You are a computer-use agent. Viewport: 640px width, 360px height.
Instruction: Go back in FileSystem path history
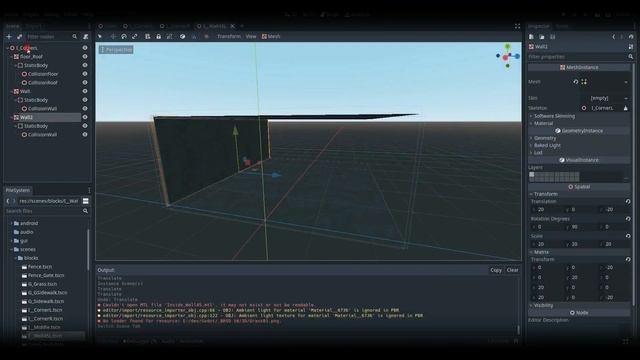(8, 201)
